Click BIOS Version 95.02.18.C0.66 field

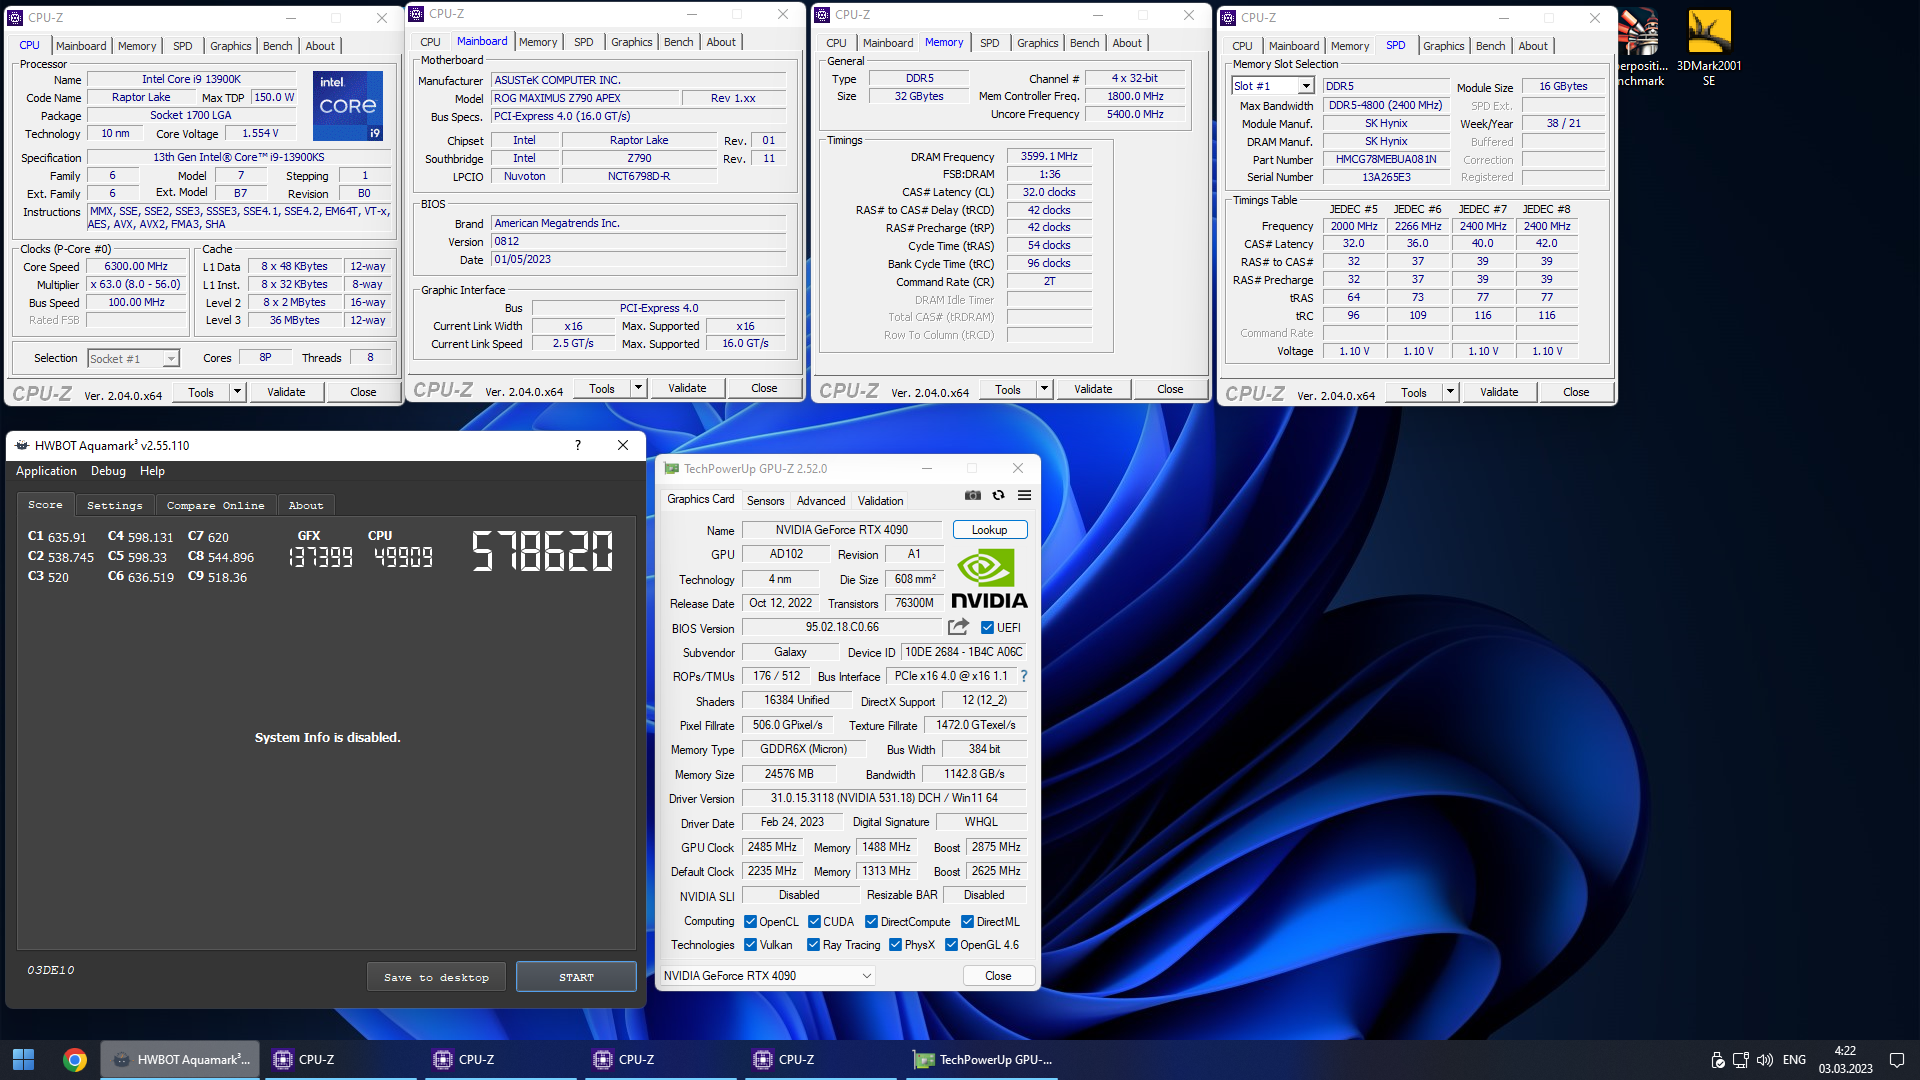click(x=842, y=628)
